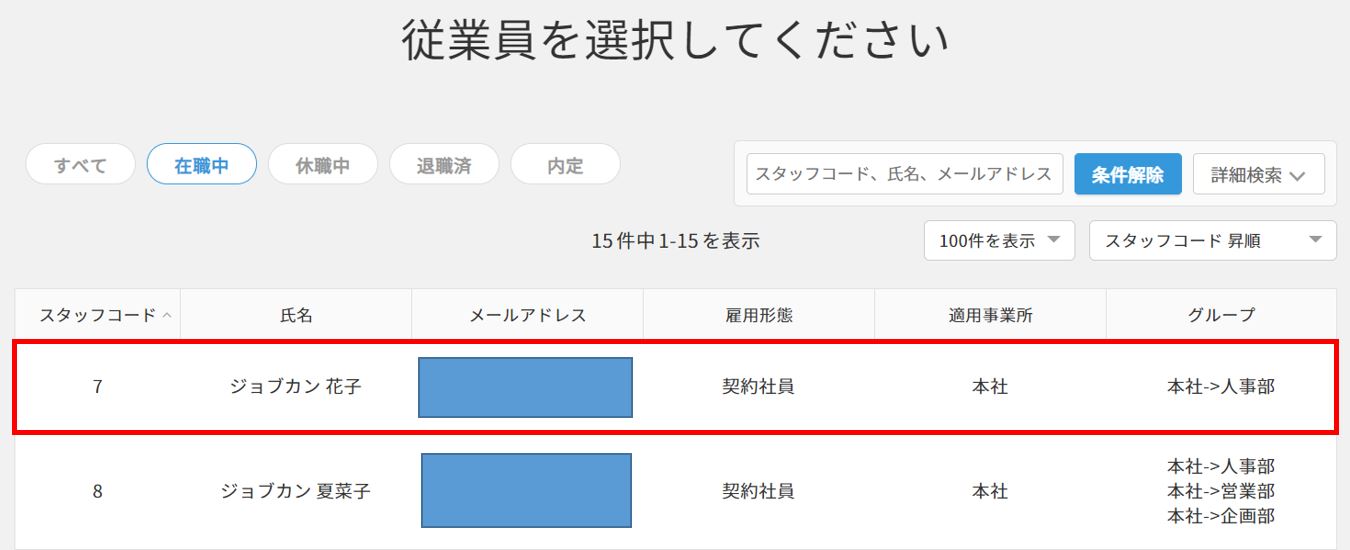
Task: Click the スタッフコード sort arrow icon
Action: [x=167, y=315]
